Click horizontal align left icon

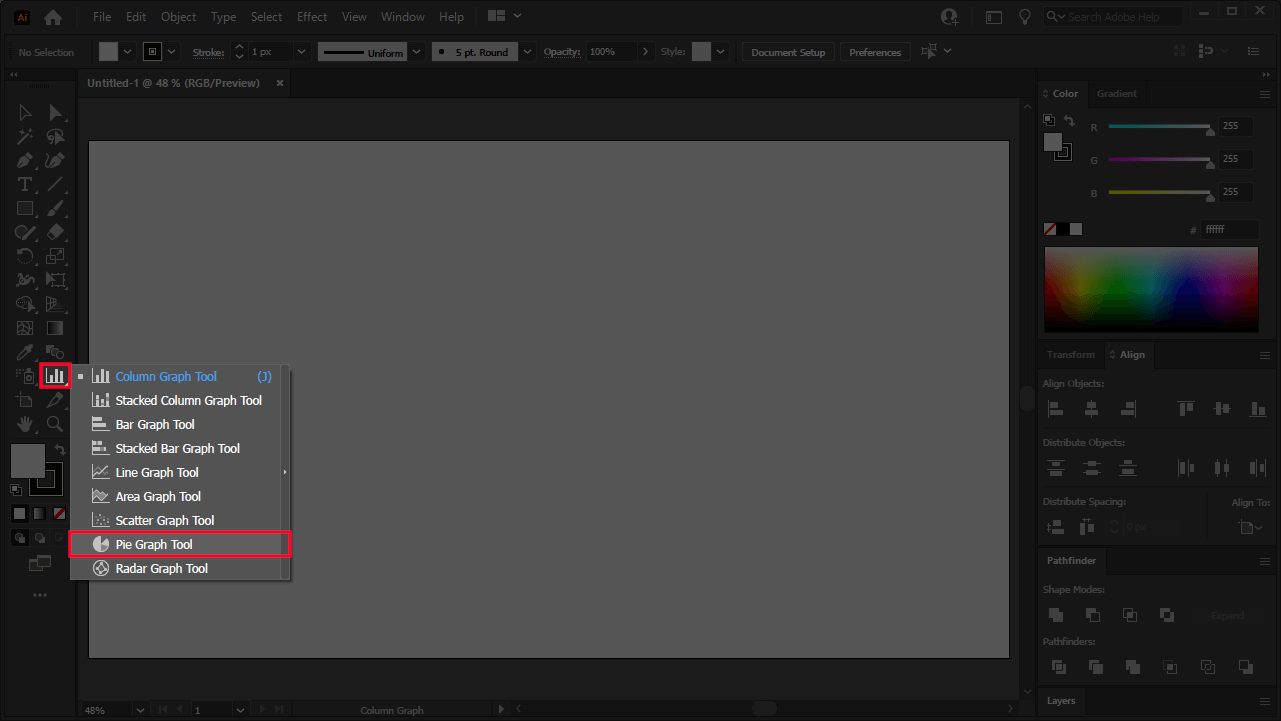pyautogui.click(x=1055, y=408)
